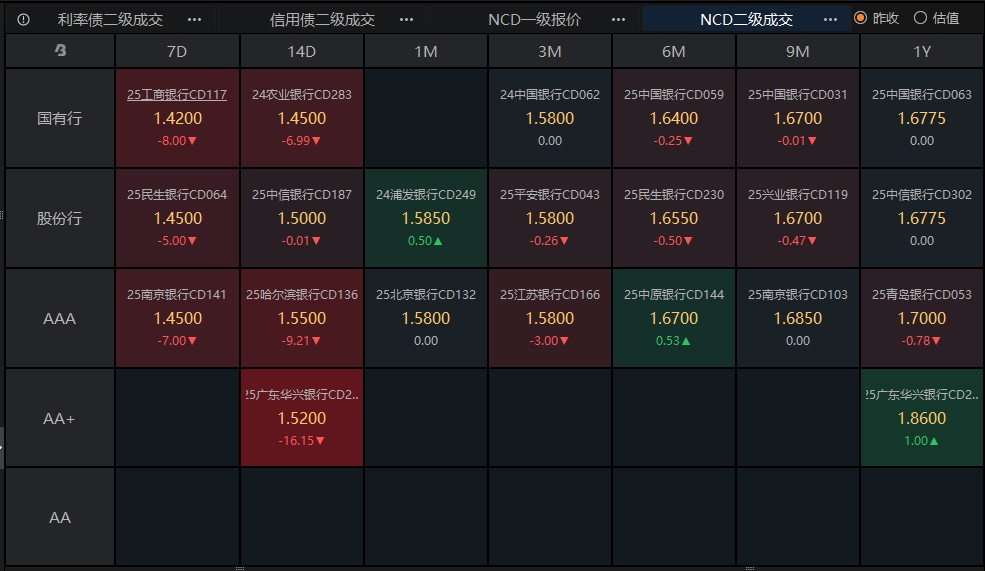Click the 25青岛银行CD053 cell
Viewport: 985px width, 571px height.
922,318
